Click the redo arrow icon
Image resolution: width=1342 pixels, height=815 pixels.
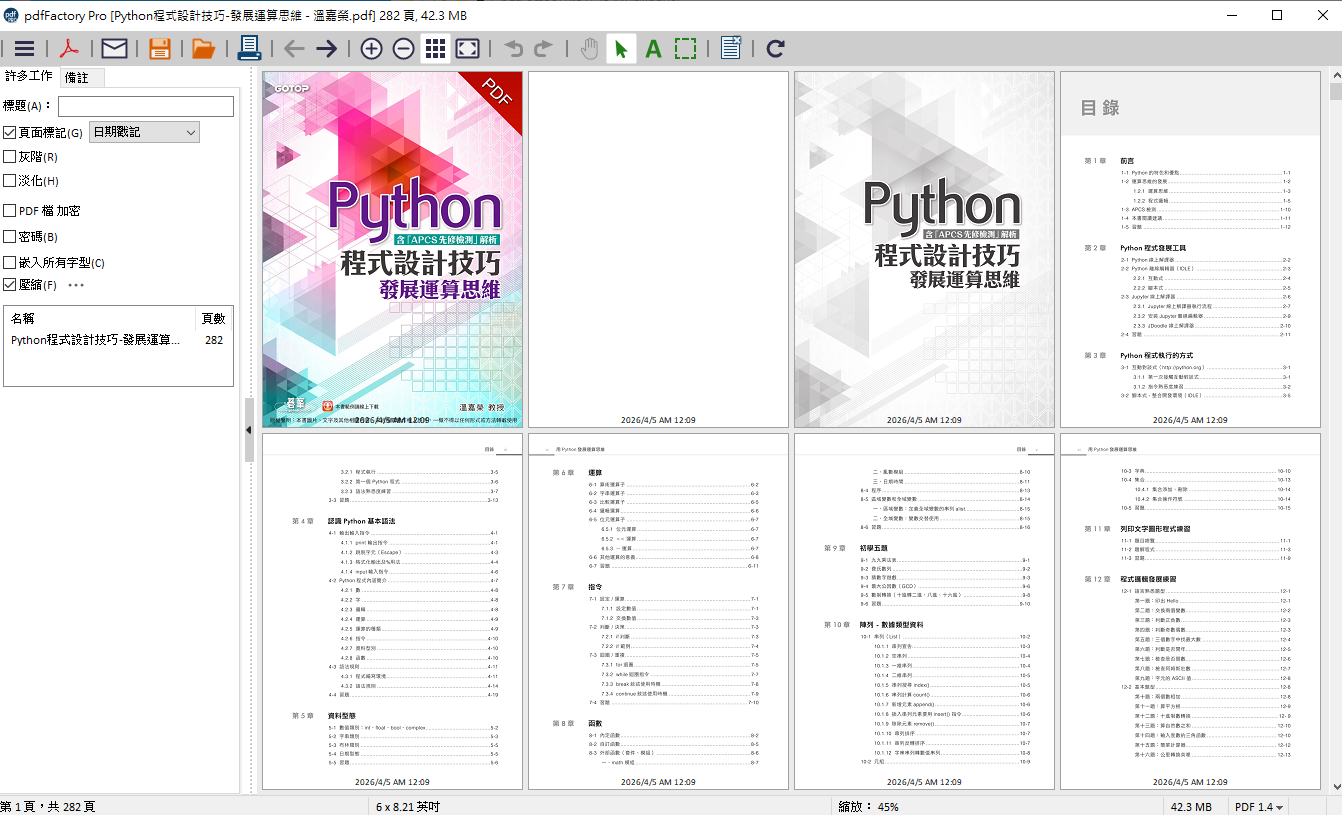(x=543, y=48)
